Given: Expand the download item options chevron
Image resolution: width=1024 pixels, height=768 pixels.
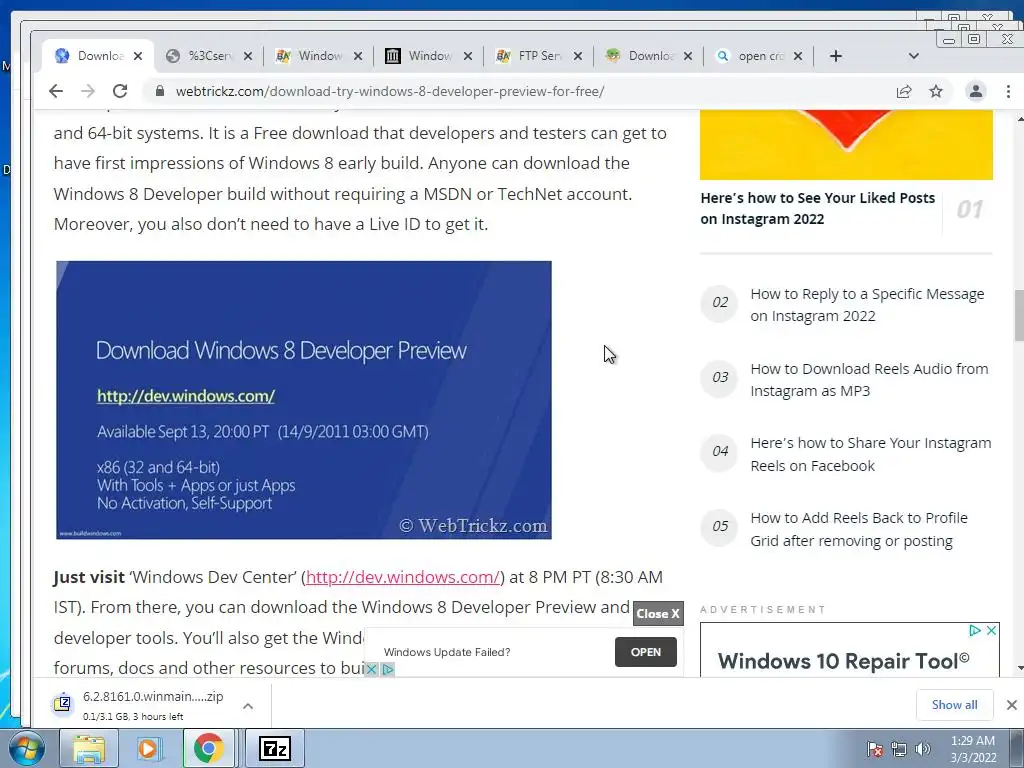Looking at the screenshot, I should click(248, 706).
